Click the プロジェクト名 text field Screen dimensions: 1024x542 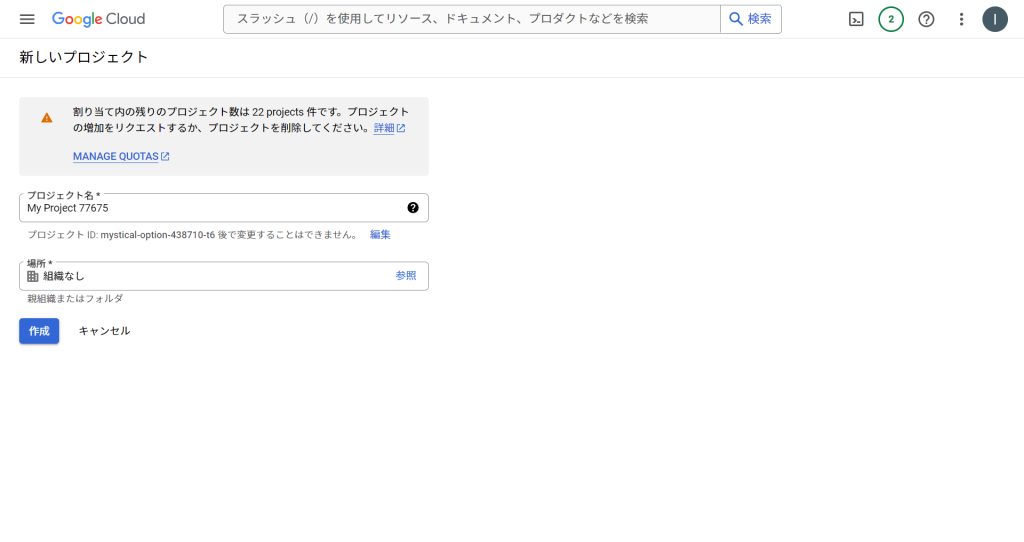point(224,208)
